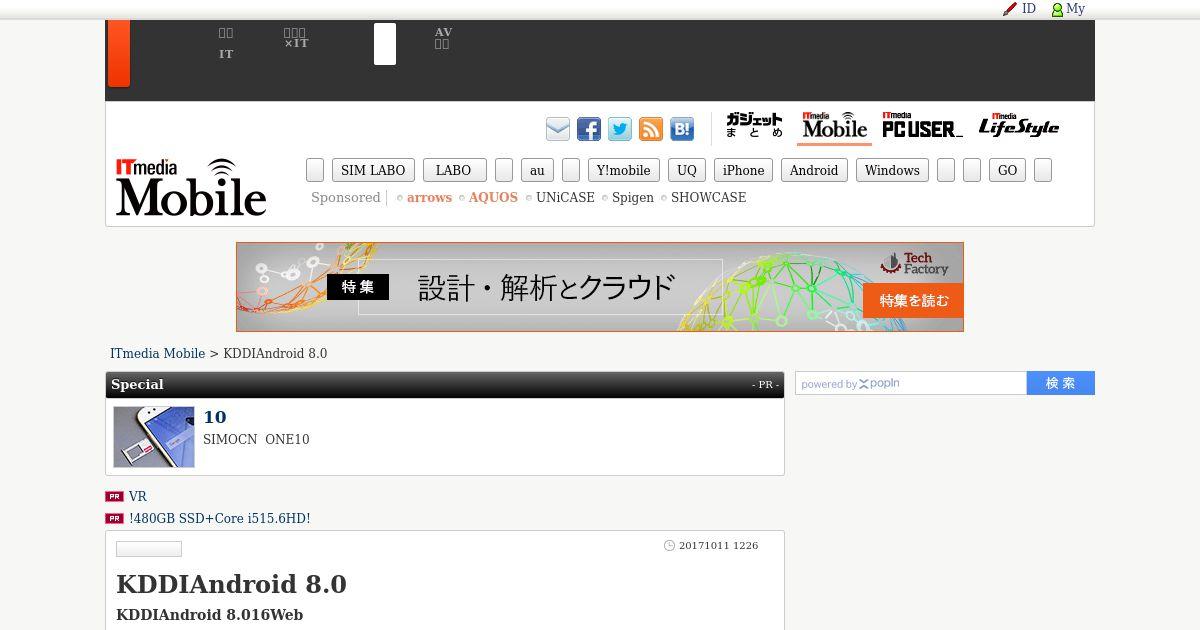Open the iPhone category button
Viewport: 1200px width, 630px height.
pyautogui.click(x=743, y=170)
